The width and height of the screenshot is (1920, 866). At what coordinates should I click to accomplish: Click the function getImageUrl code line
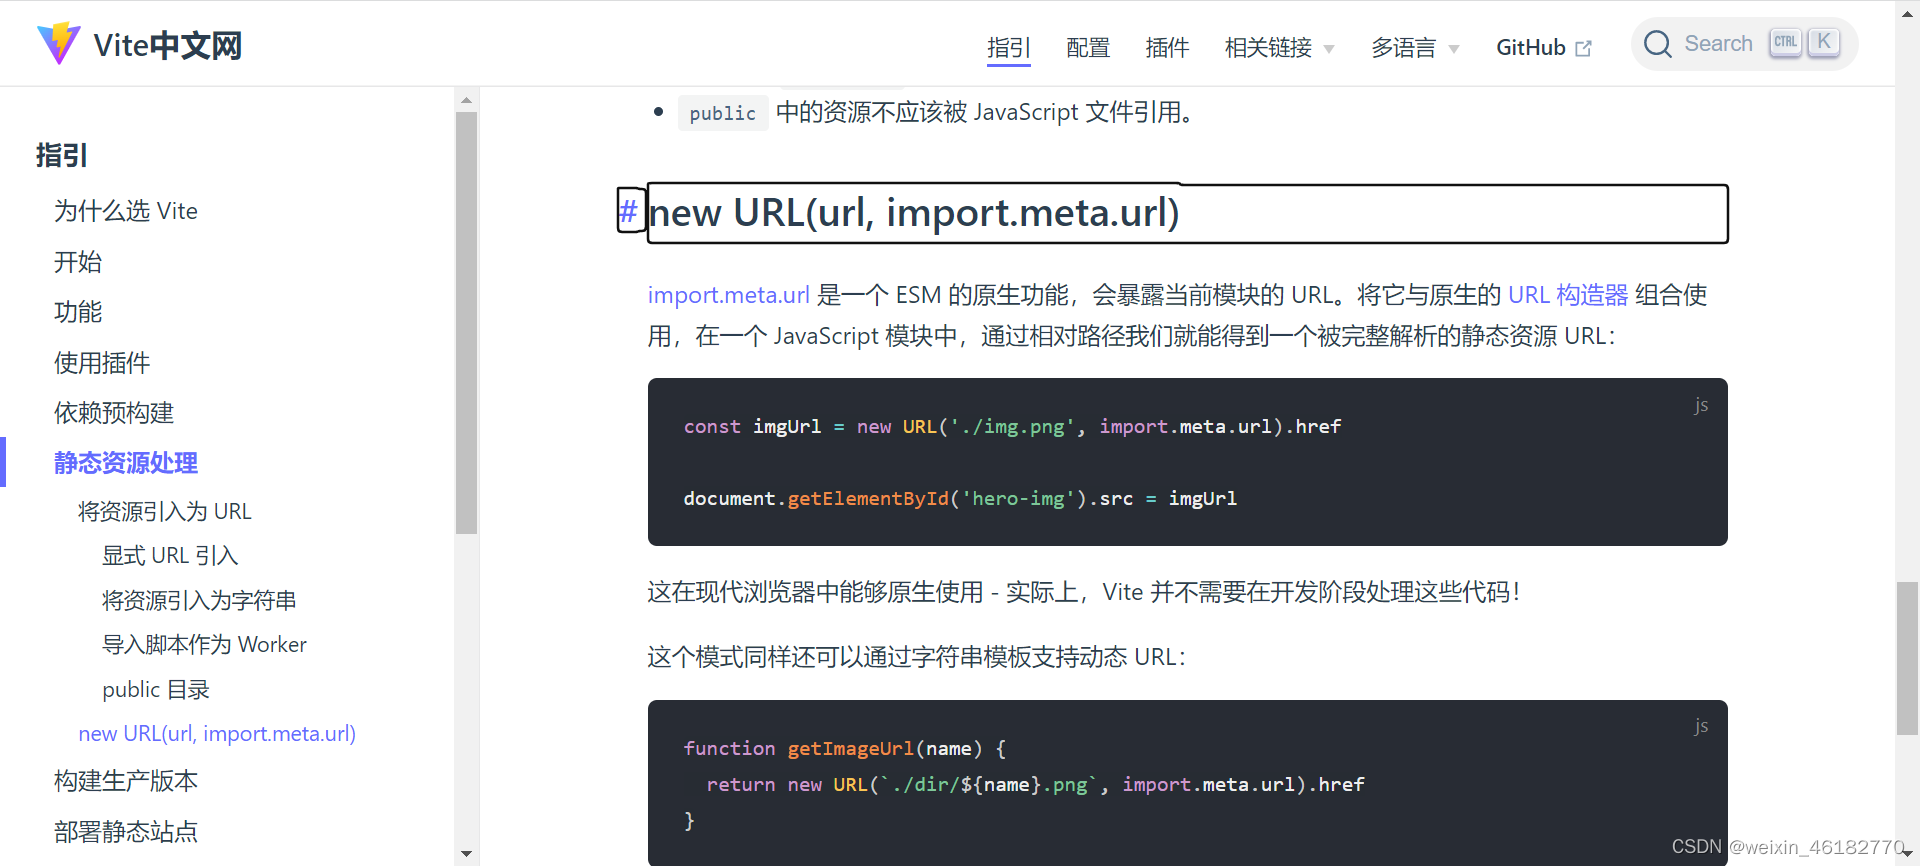click(x=845, y=748)
